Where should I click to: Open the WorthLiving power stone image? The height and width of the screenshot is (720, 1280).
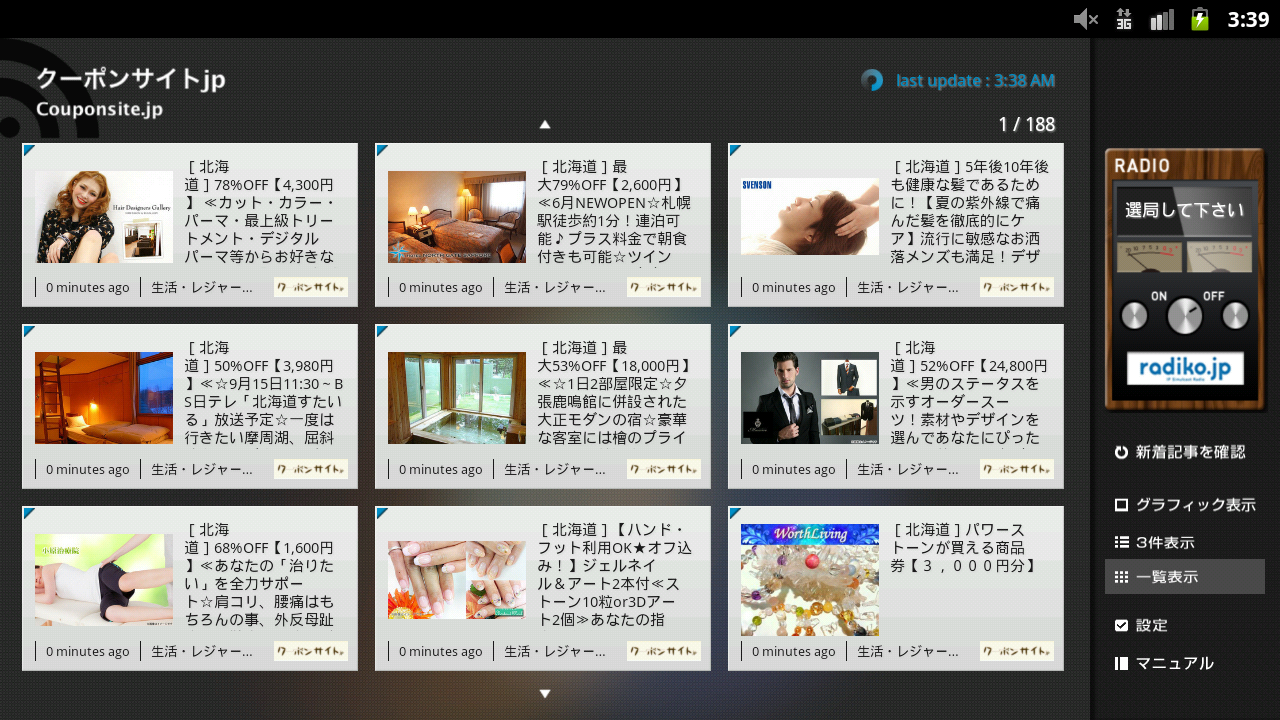pyautogui.click(x=810, y=580)
